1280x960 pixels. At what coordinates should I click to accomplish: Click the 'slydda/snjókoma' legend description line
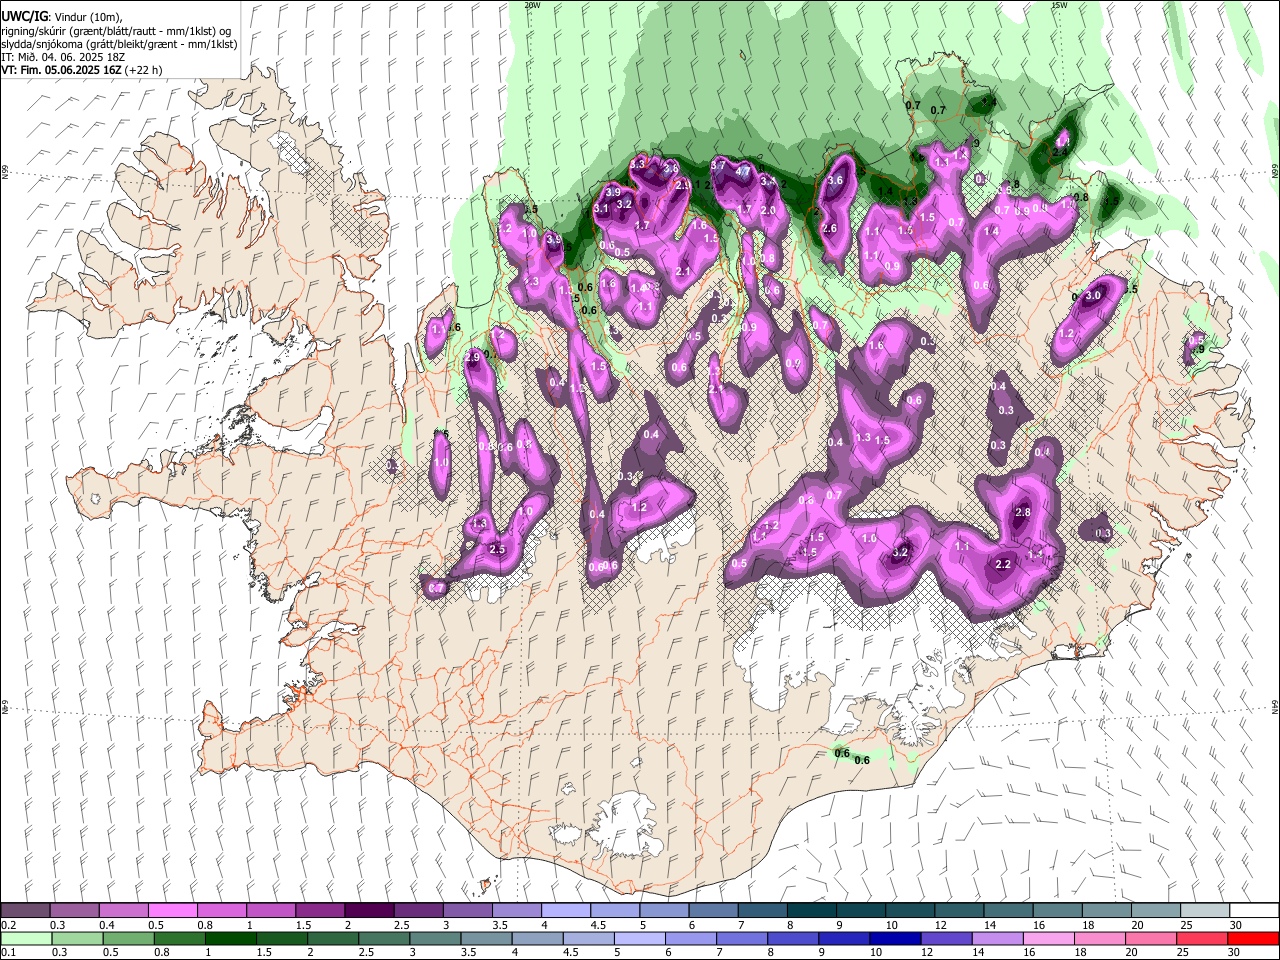click(x=119, y=44)
